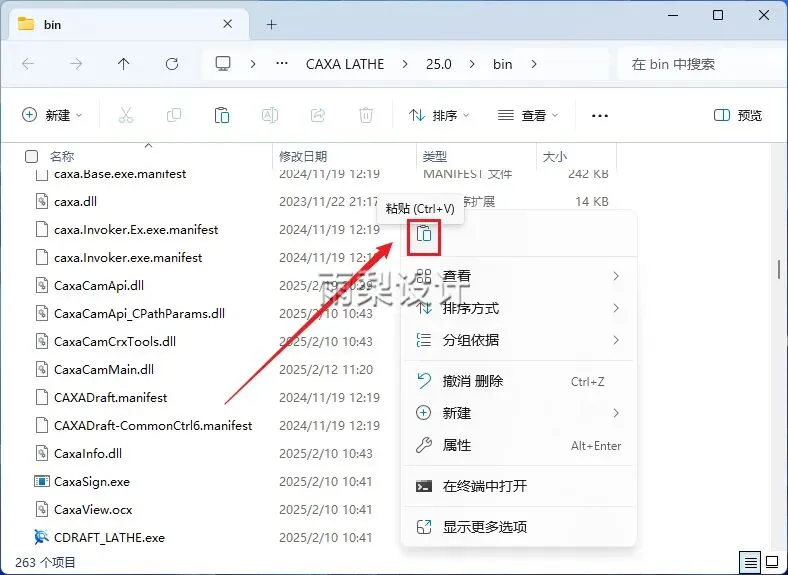
Task: Add a new tab with the plus button
Action: click(272, 24)
